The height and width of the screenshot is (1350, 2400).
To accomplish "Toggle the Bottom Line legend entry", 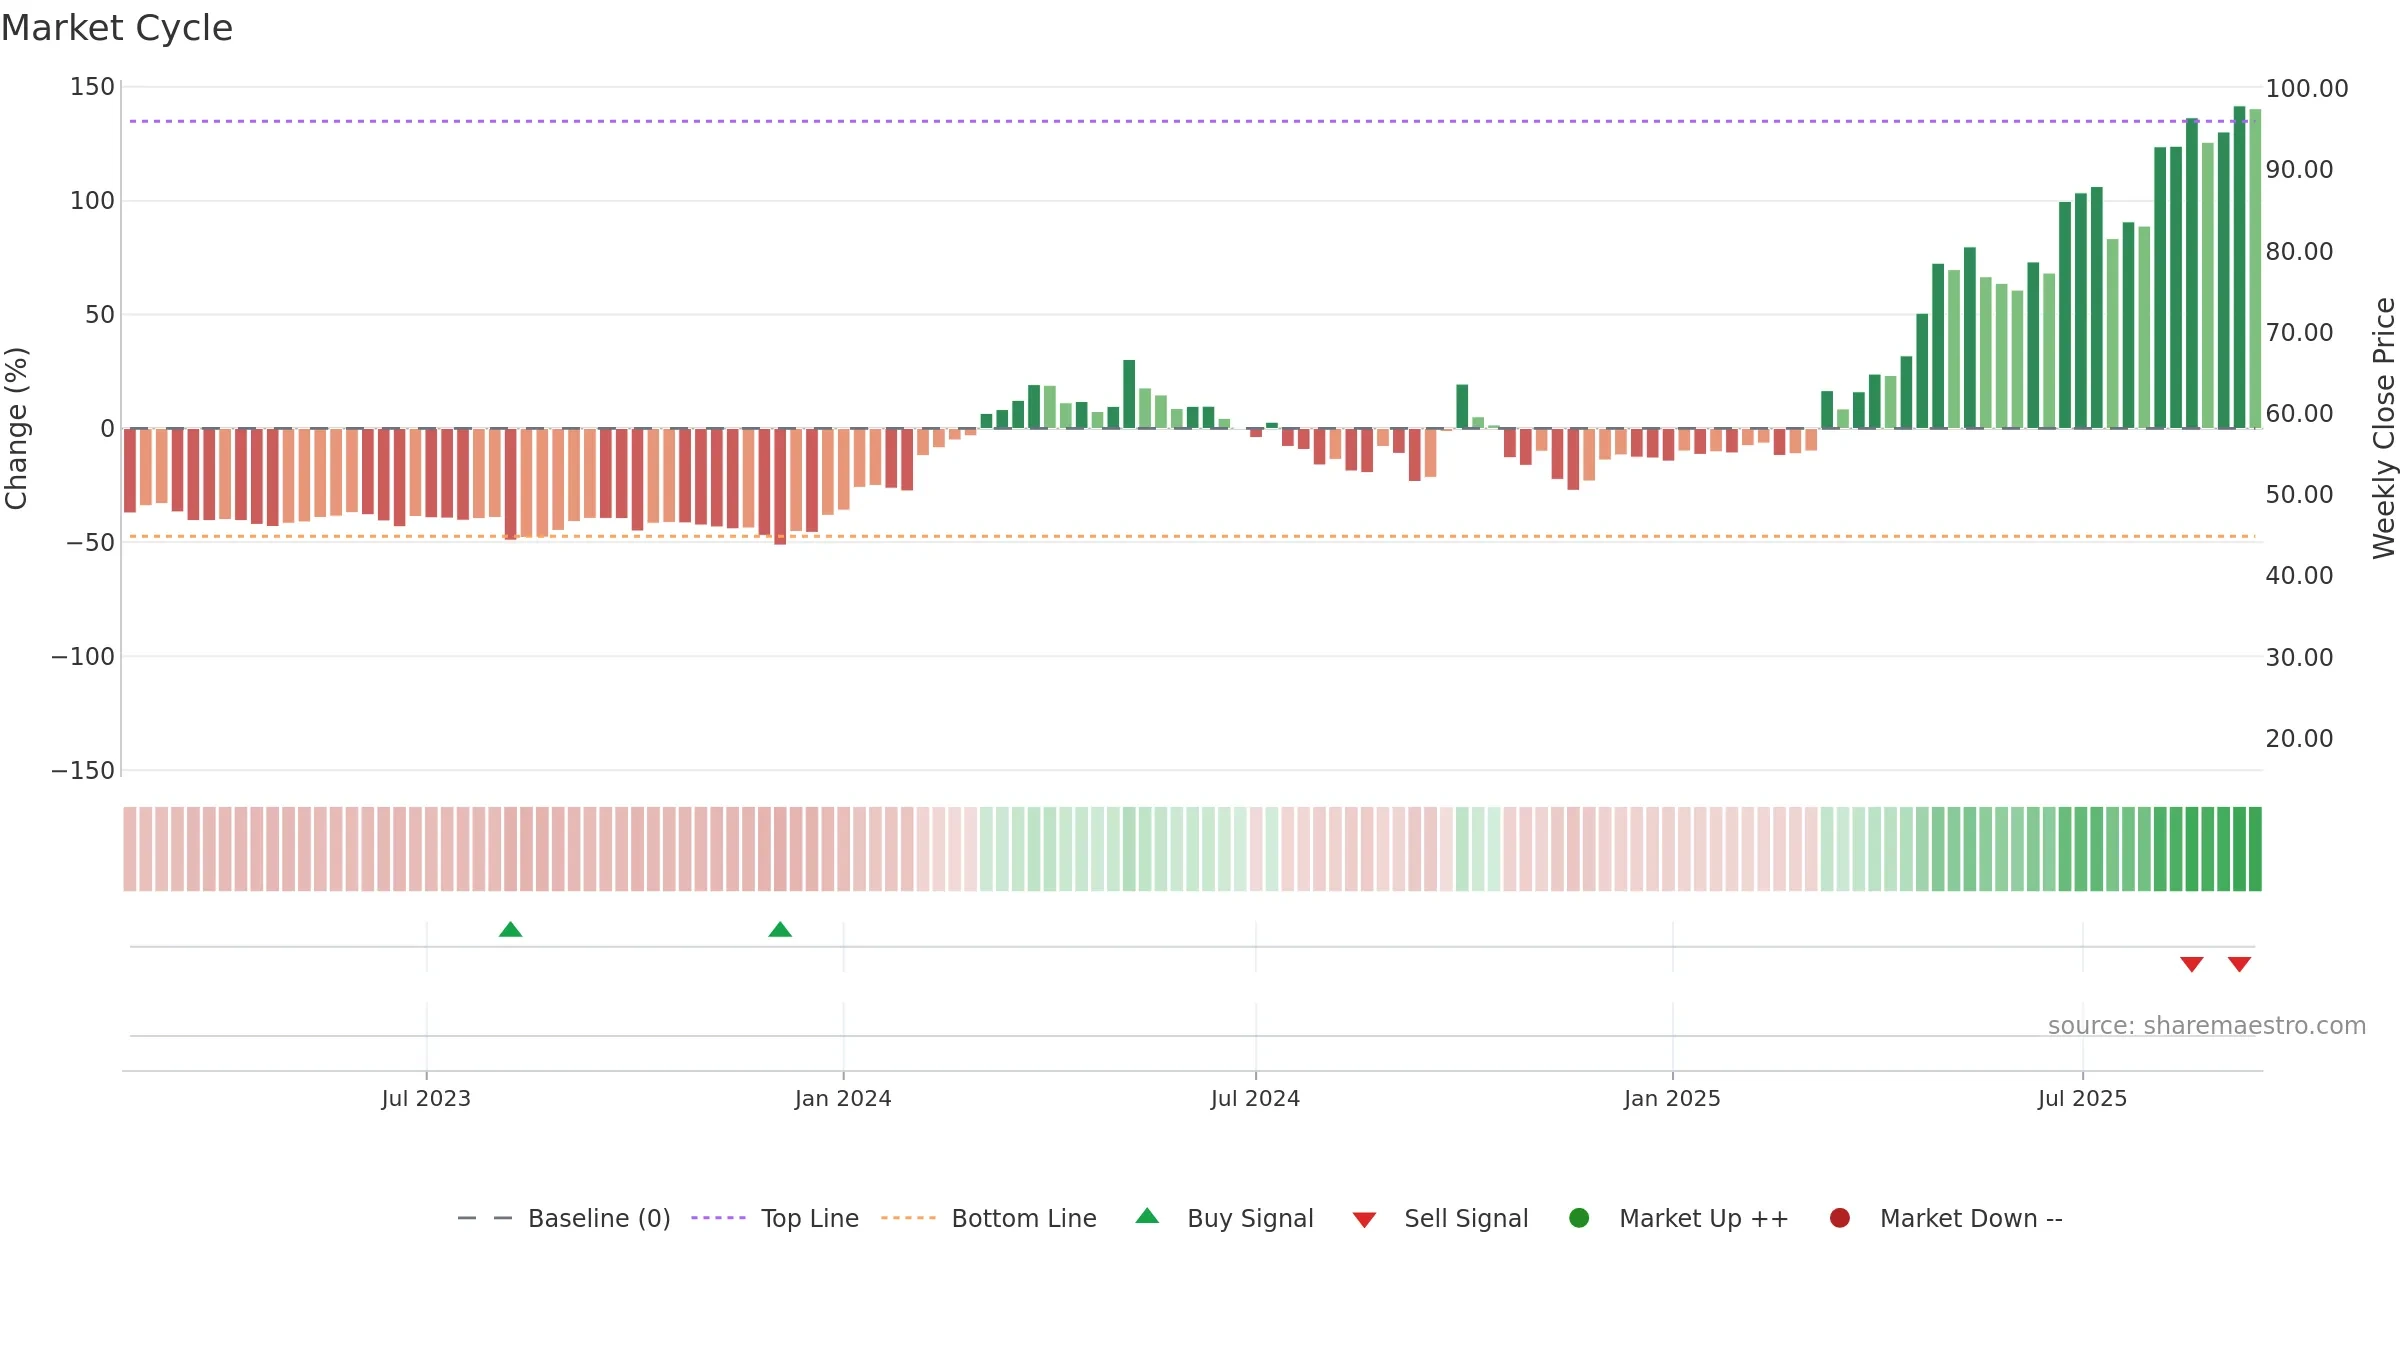I will point(989,1218).
